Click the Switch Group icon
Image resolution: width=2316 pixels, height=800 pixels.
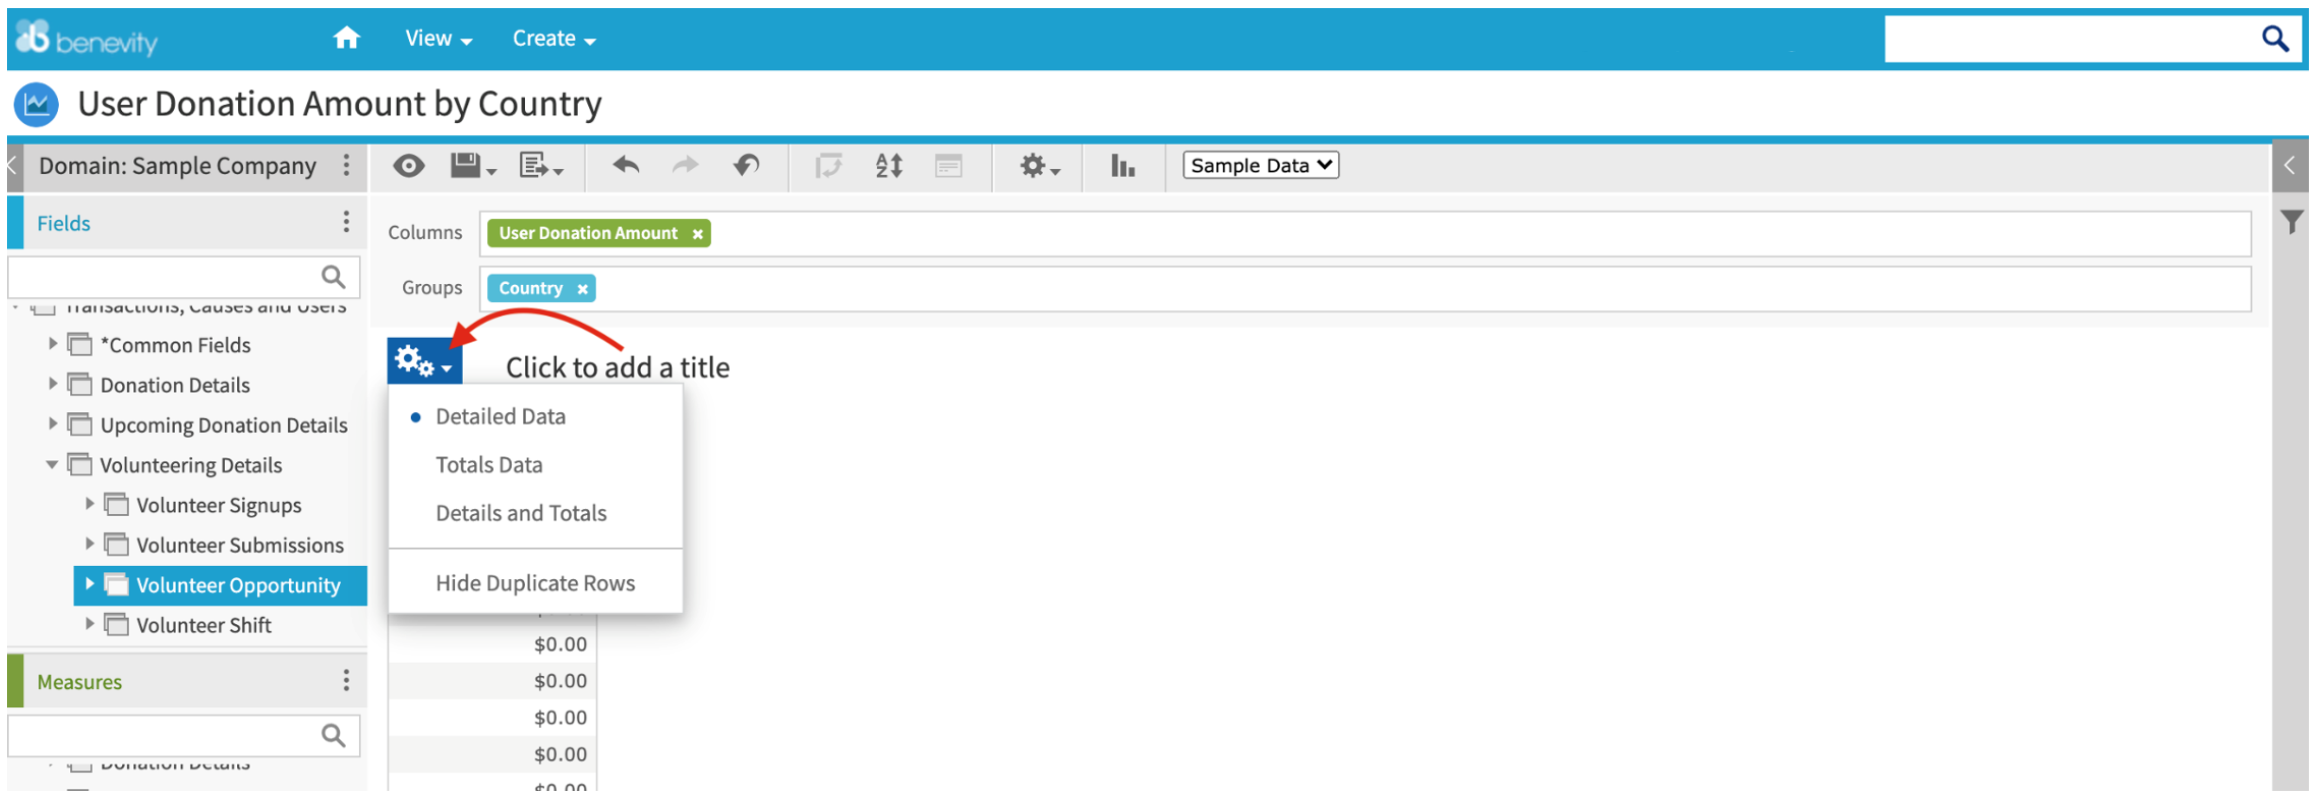pyautogui.click(x=828, y=165)
